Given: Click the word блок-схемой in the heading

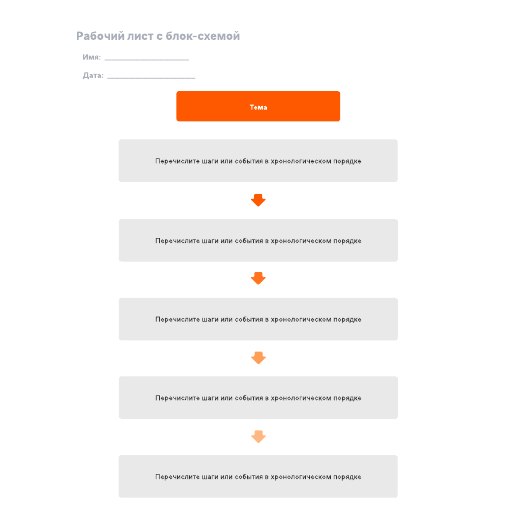Looking at the screenshot, I should (x=203, y=36).
